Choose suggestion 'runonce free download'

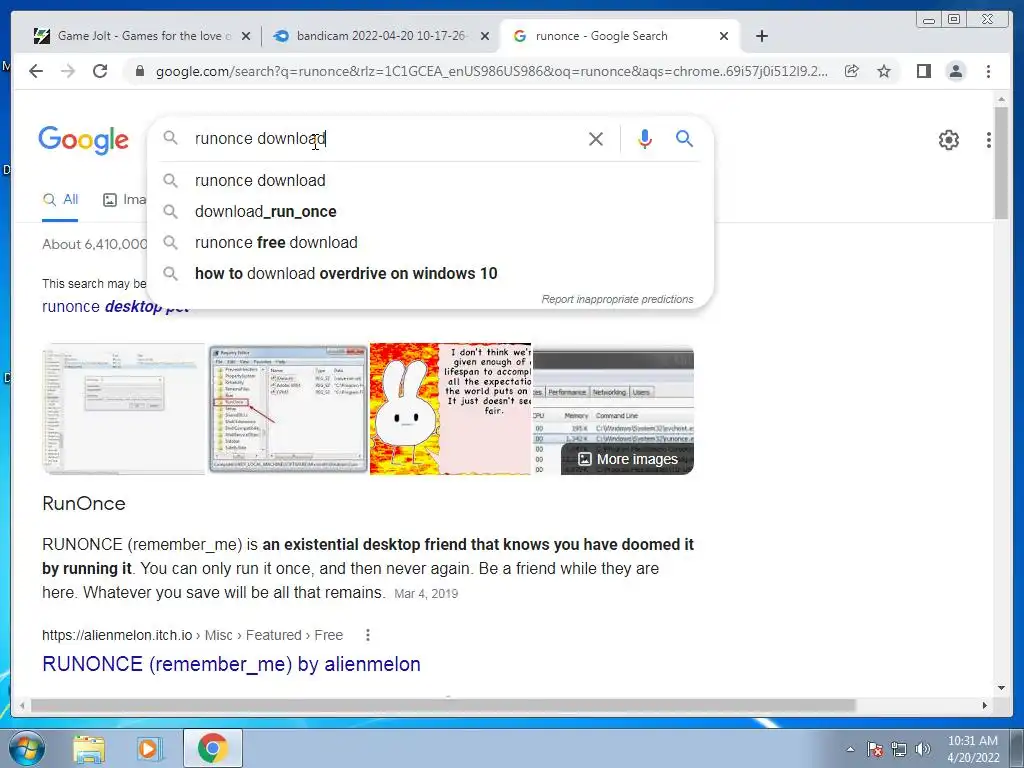(x=276, y=242)
